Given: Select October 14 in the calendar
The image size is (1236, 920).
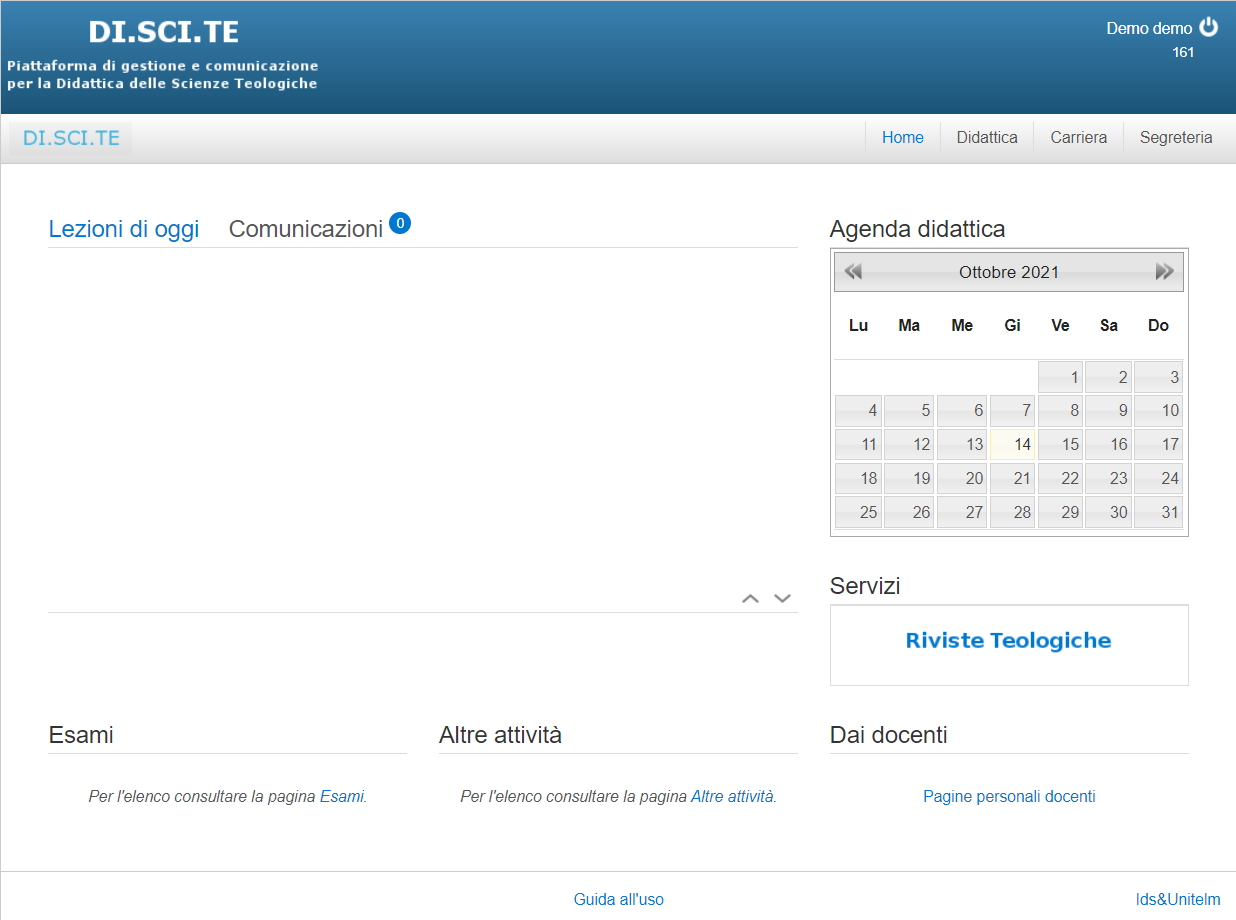Looking at the screenshot, I should click(x=1012, y=444).
